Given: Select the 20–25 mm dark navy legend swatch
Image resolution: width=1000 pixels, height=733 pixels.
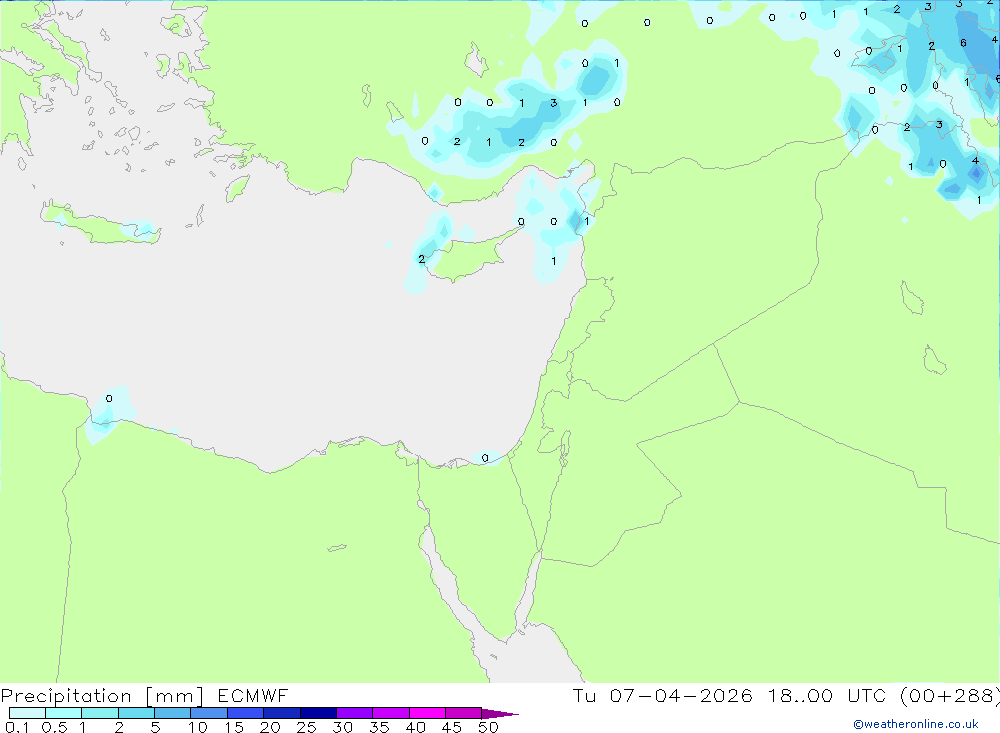Looking at the screenshot, I should [x=281, y=713].
